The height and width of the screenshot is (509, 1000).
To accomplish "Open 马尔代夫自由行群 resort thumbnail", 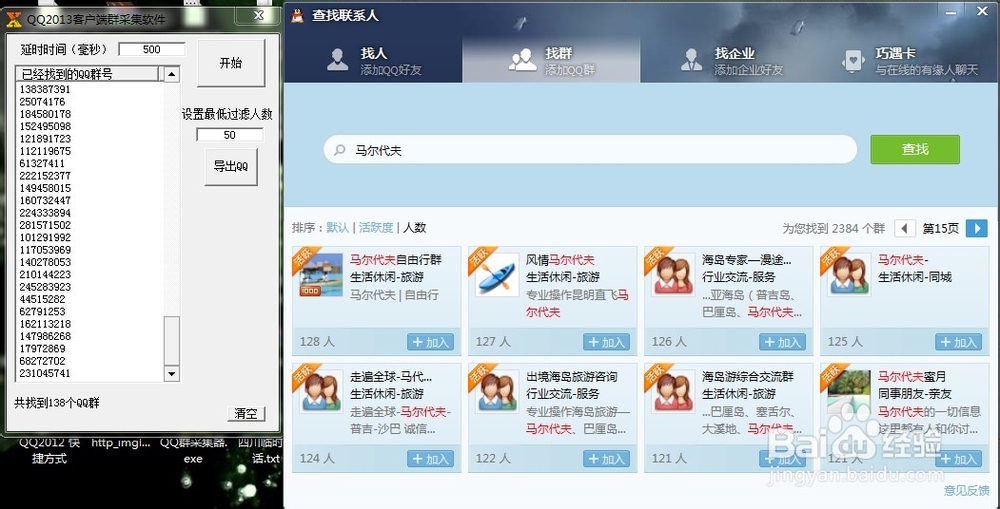I will coord(321,275).
